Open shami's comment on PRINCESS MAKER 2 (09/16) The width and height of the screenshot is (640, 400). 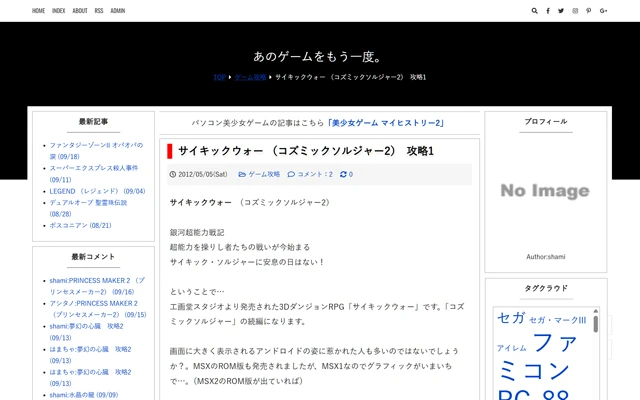(x=97, y=286)
